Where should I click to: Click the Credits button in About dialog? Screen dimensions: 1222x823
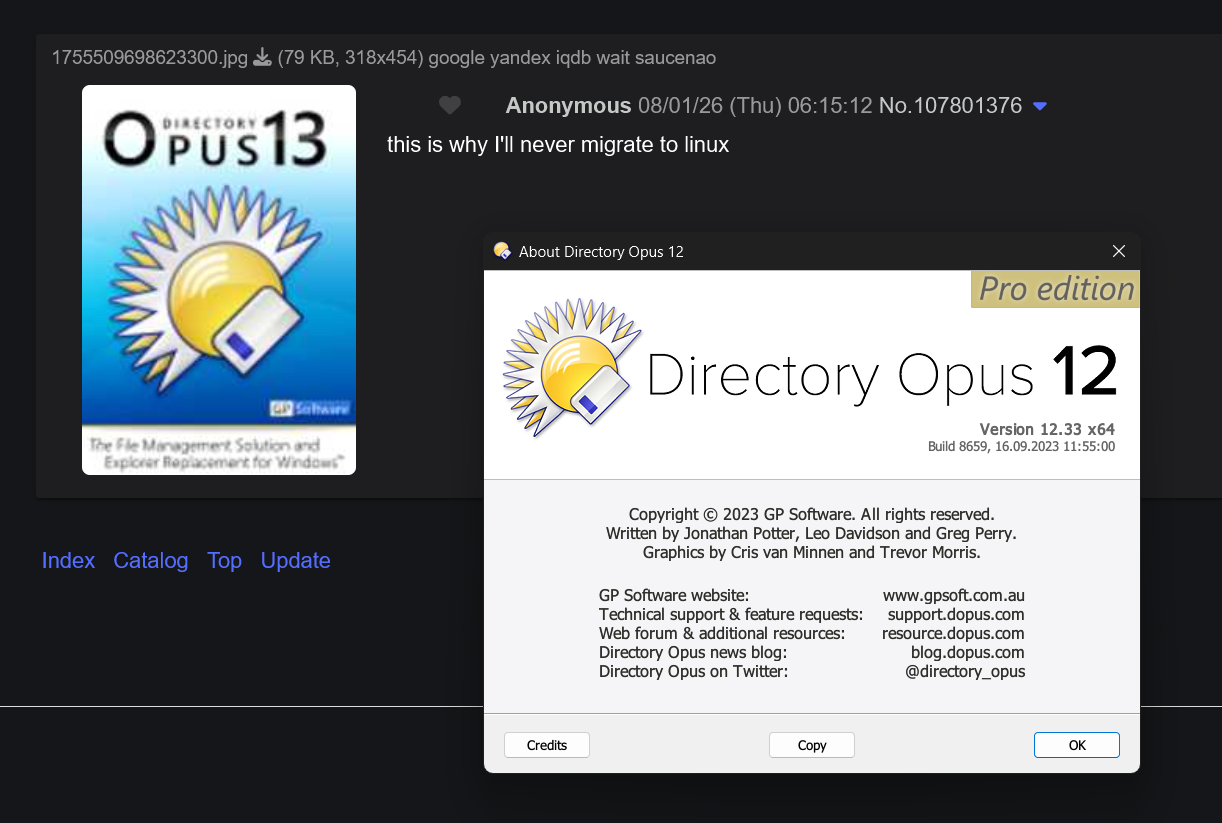[x=547, y=745]
